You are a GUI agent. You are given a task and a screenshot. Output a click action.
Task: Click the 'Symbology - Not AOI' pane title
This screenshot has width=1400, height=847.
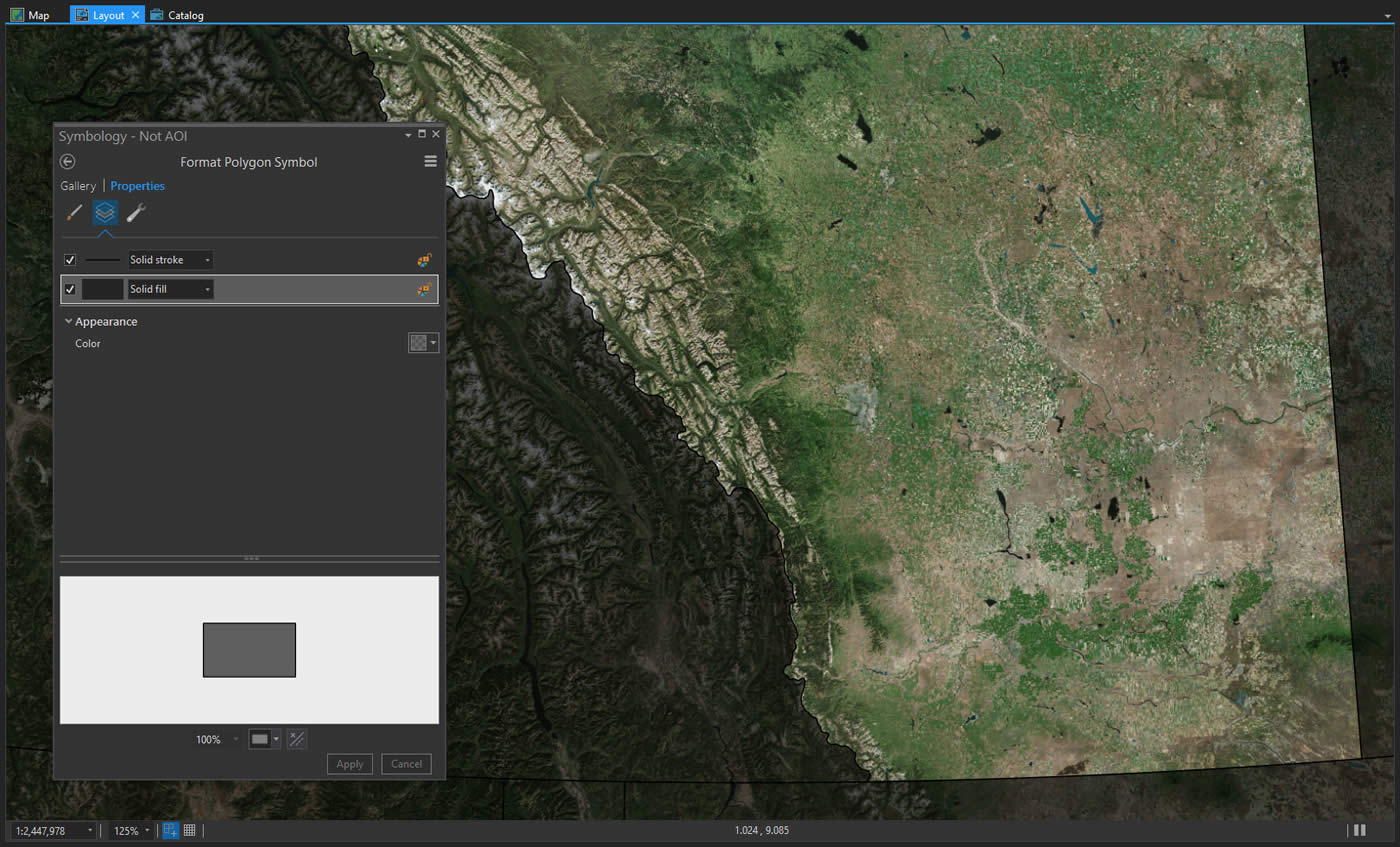click(123, 136)
